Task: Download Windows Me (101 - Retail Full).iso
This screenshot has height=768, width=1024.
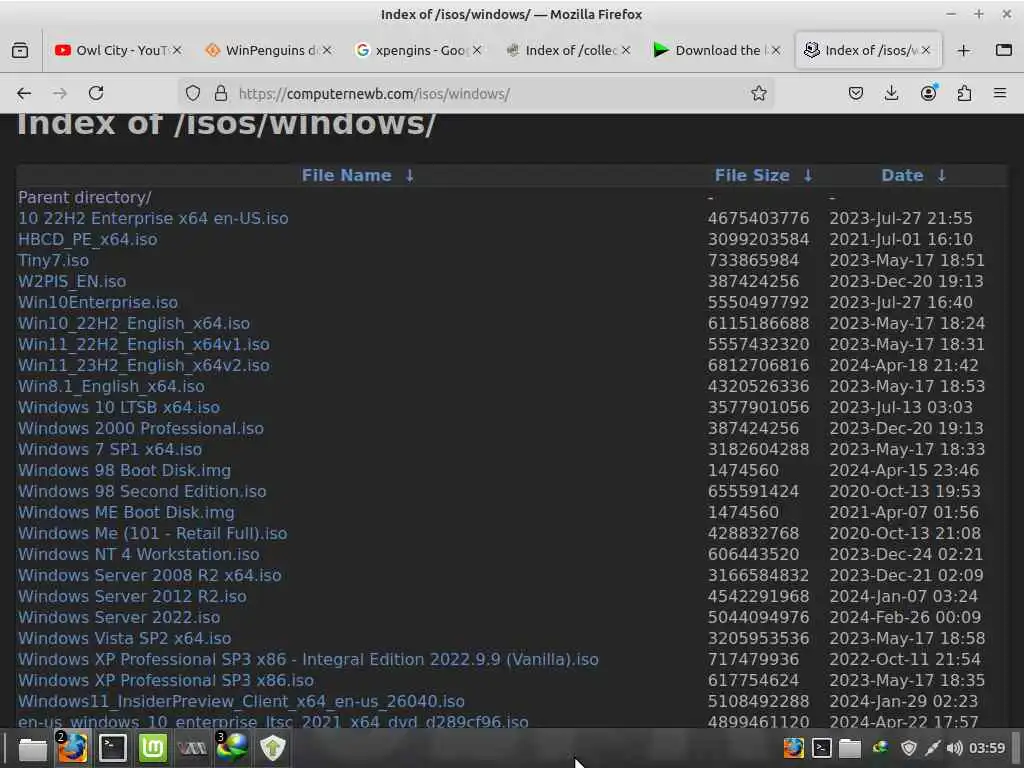Action: tap(152, 533)
